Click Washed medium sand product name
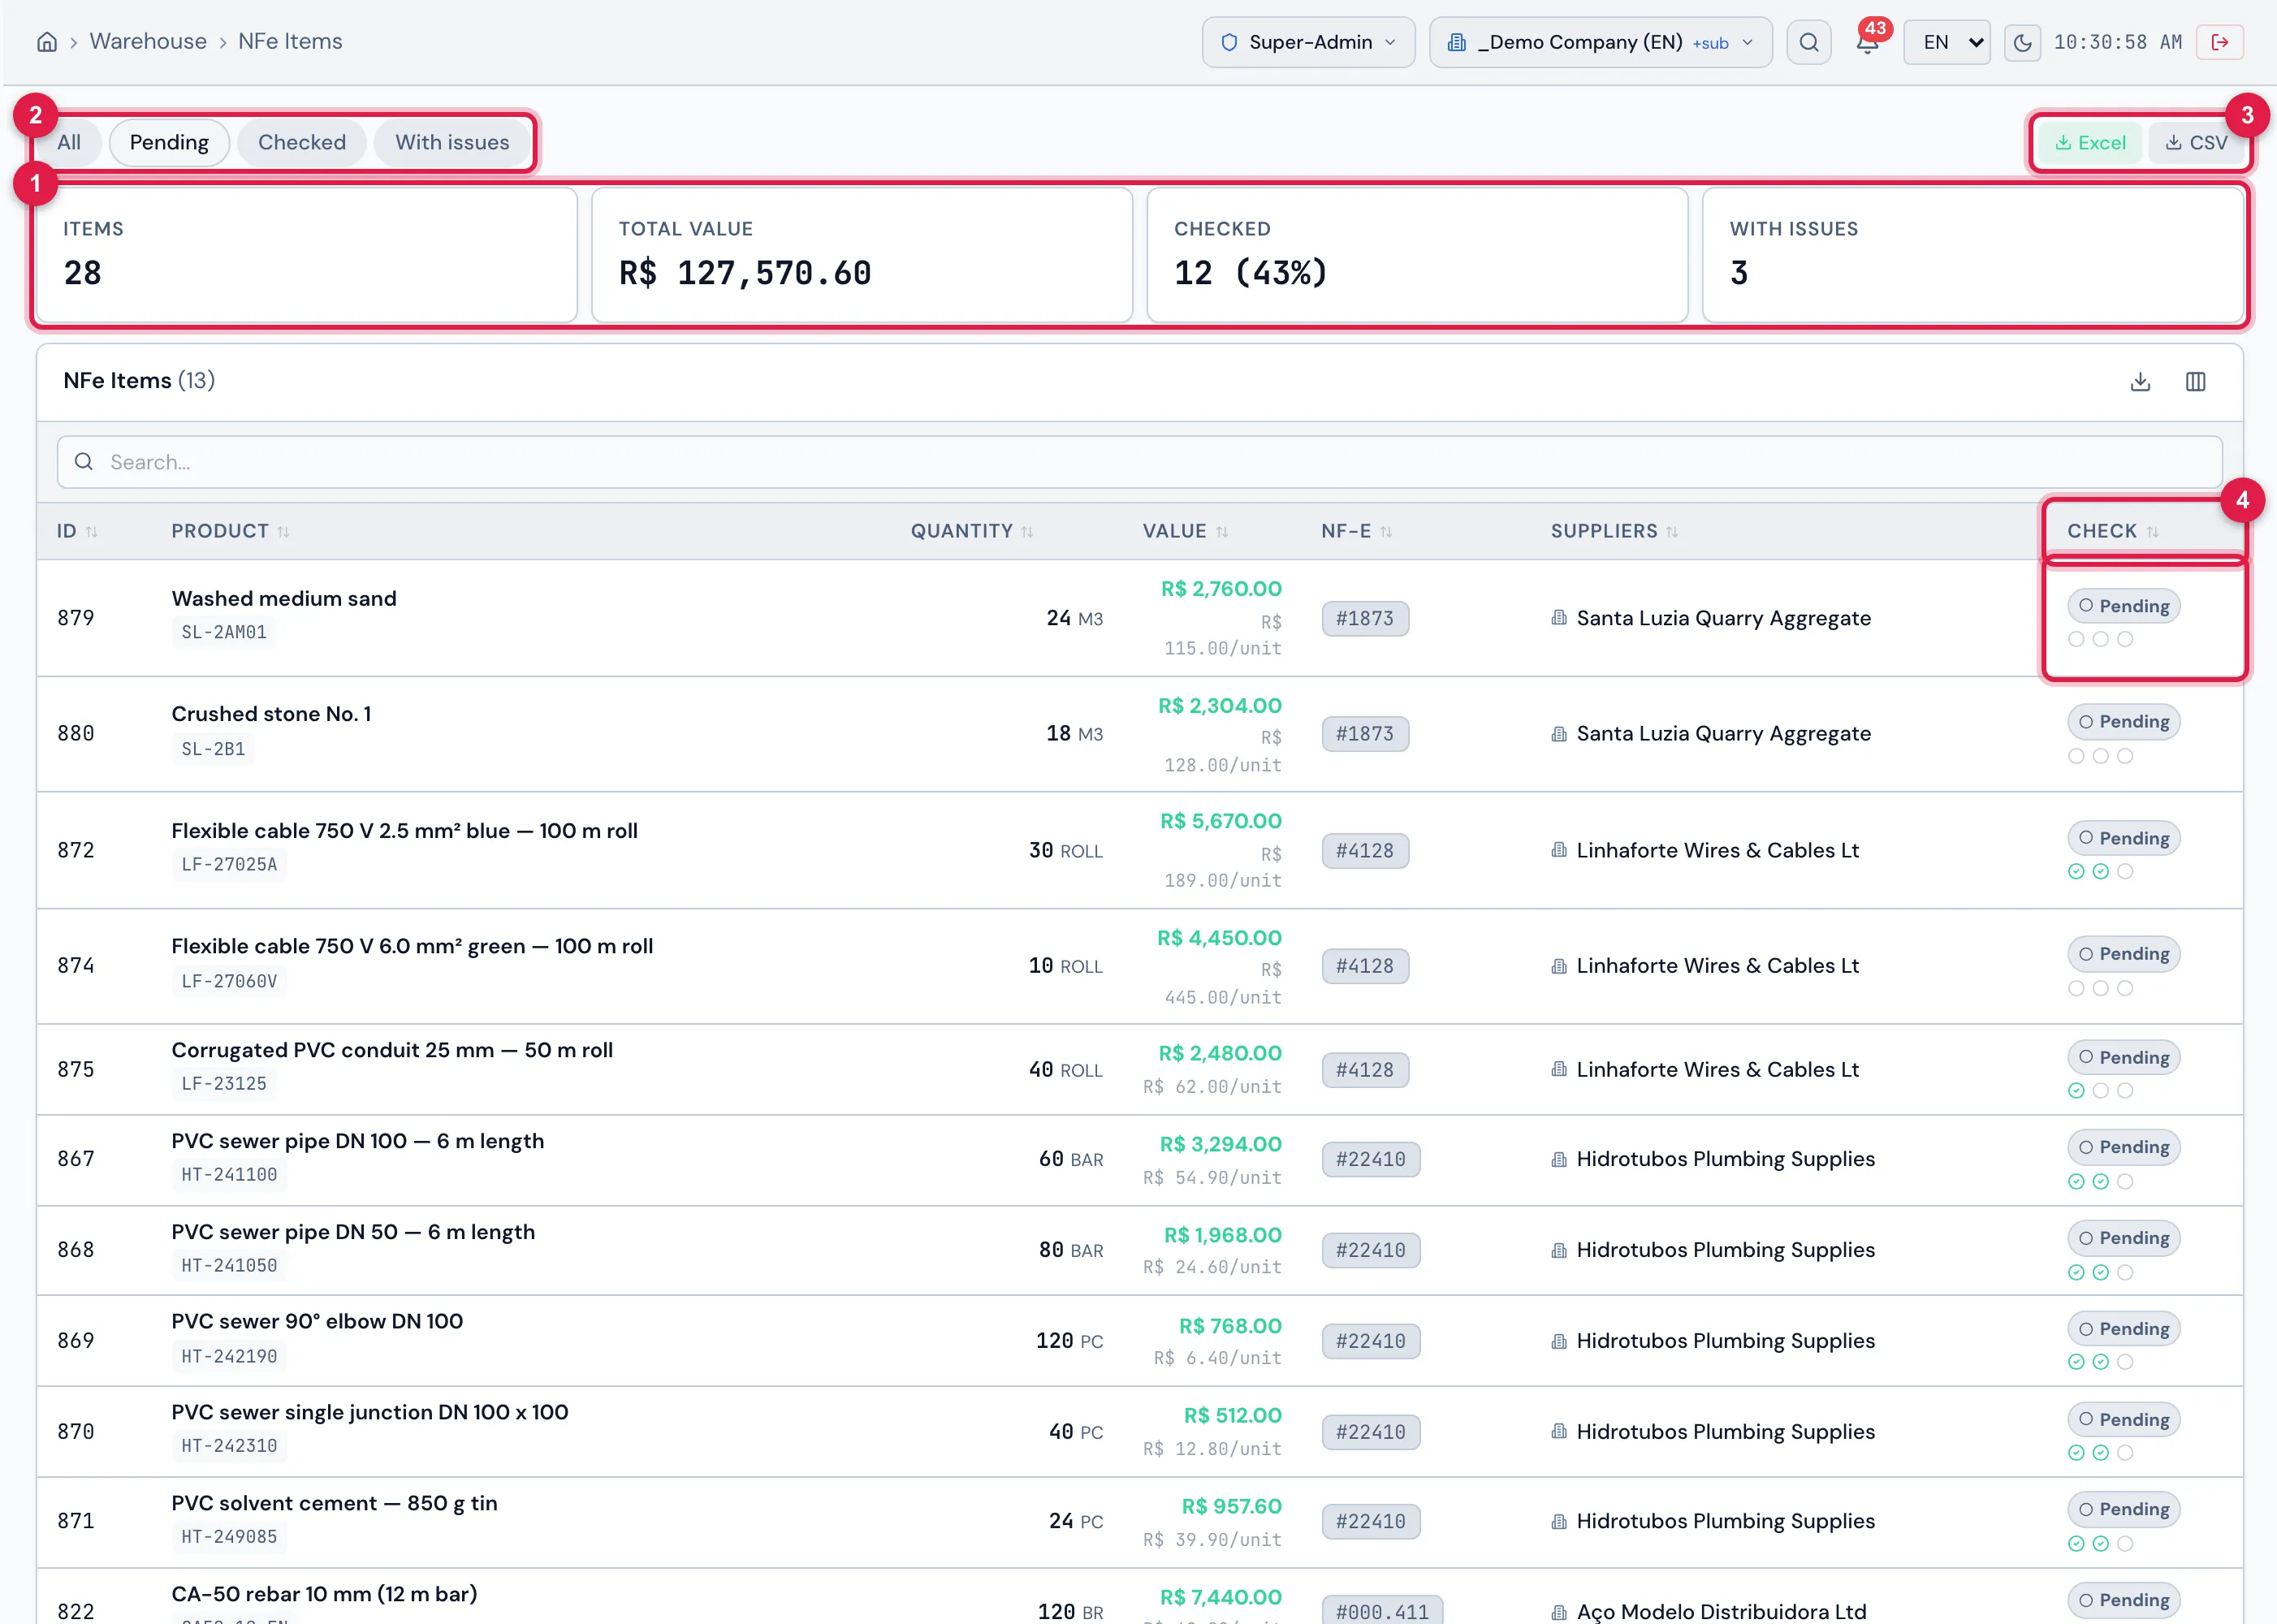2277x1624 pixels. pyautogui.click(x=284, y=599)
